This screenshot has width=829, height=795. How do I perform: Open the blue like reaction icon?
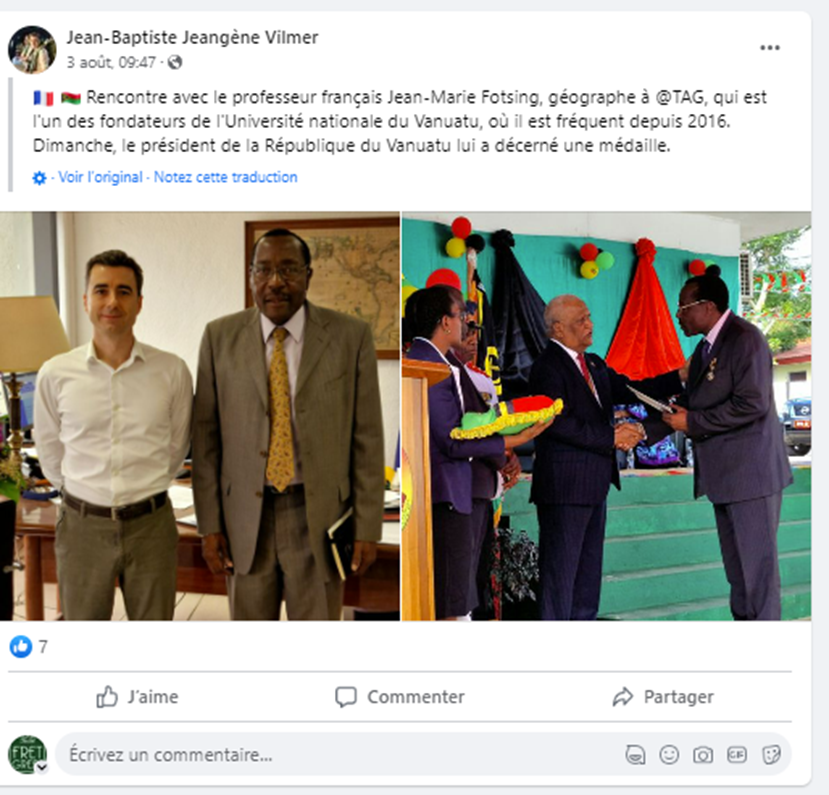click(x=21, y=646)
